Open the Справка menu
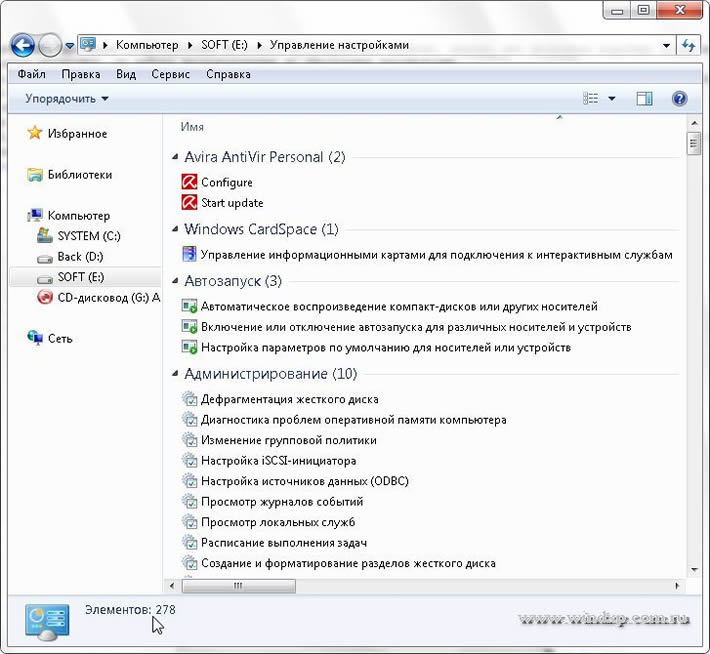This screenshot has width=710, height=654. coord(228,74)
